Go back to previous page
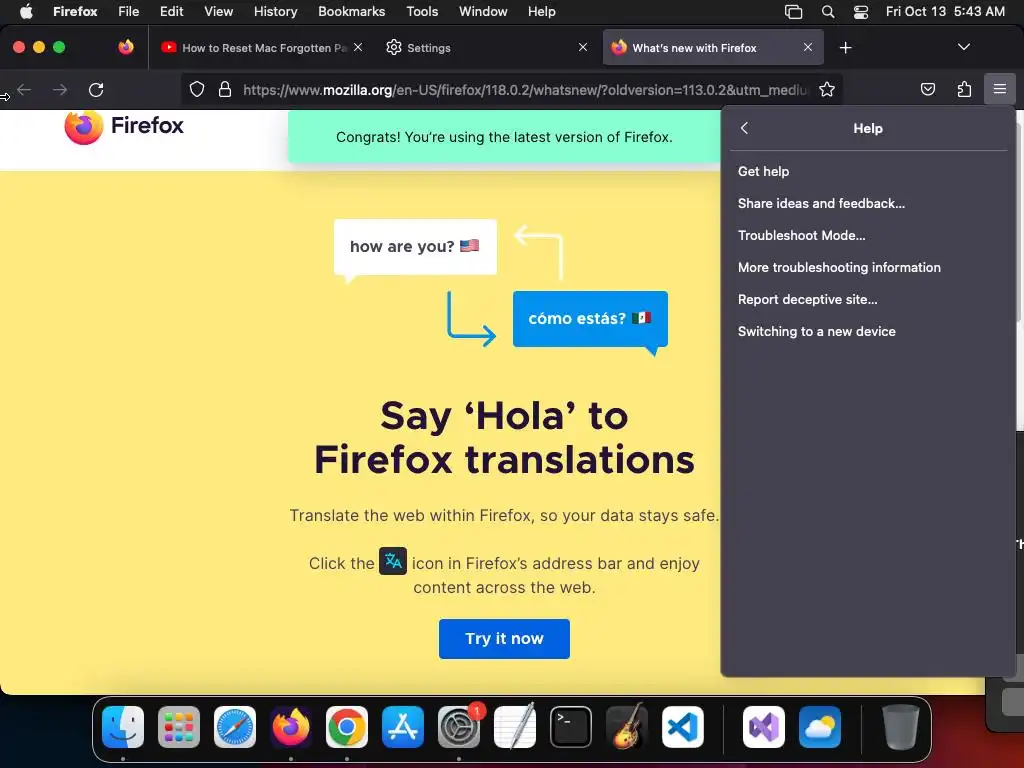Image resolution: width=1024 pixels, height=768 pixels. tap(24, 89)
